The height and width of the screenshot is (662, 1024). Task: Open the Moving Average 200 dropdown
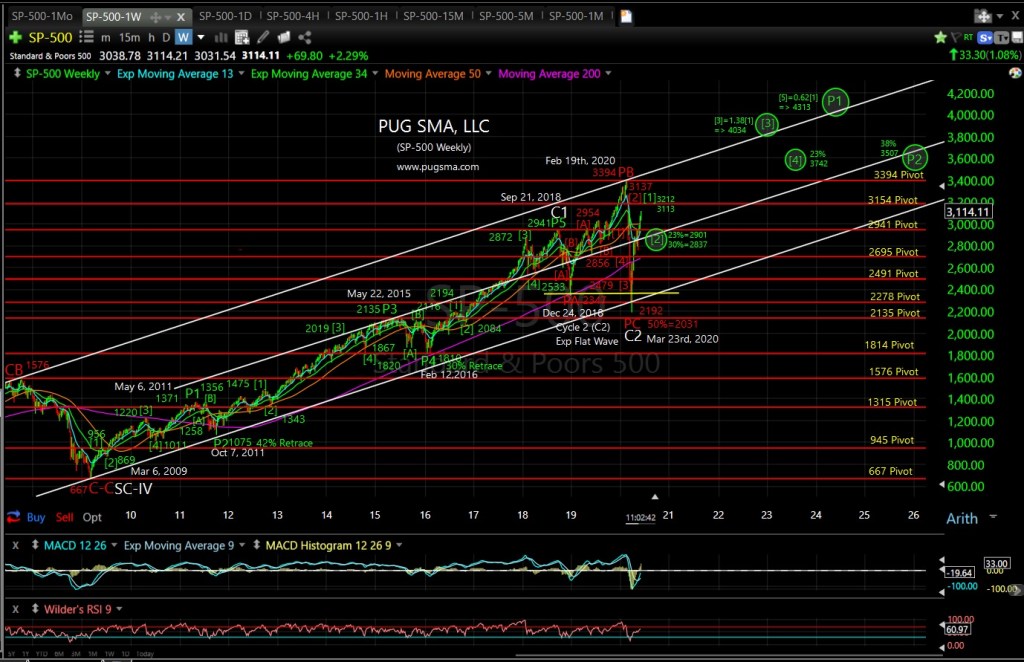click(608, 73)
